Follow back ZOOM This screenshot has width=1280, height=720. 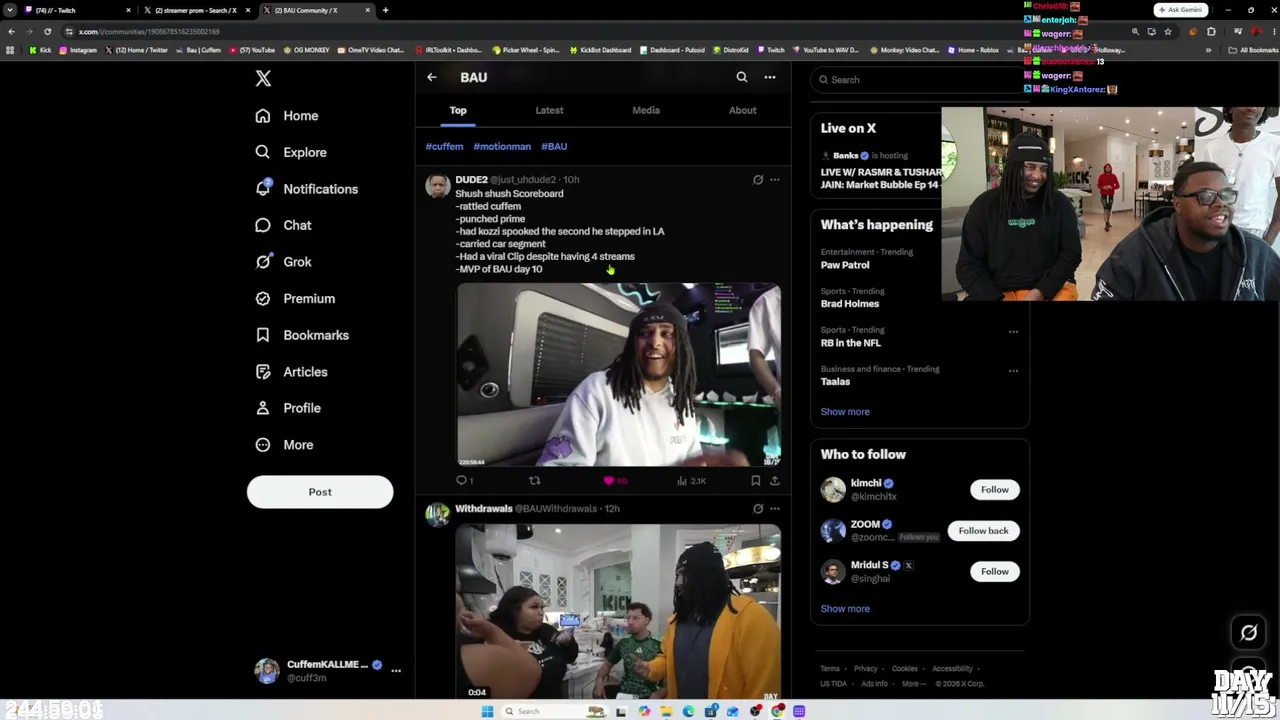click(983, 531)
